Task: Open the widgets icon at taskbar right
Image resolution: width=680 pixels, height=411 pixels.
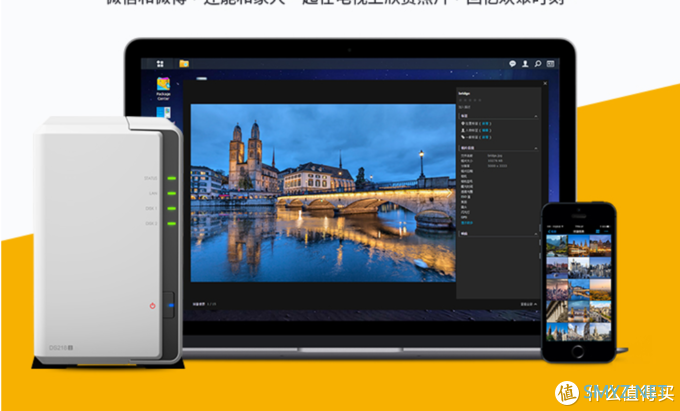Action: (551, 63)
